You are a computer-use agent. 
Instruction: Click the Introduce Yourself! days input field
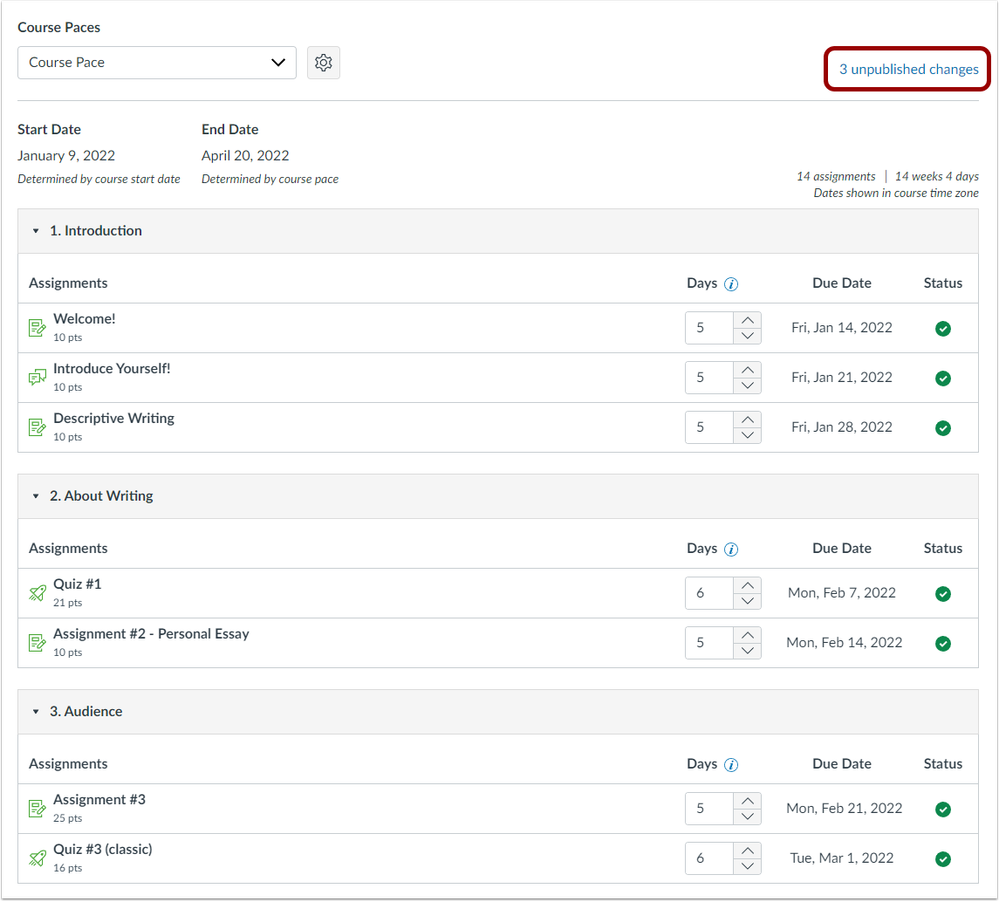coord(709,377)
